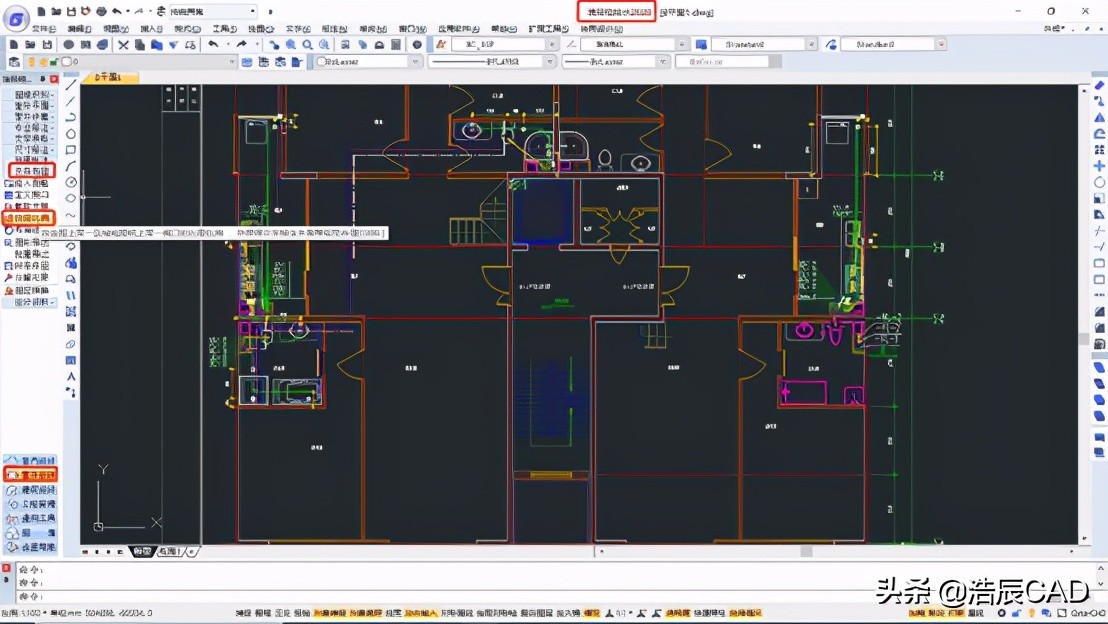
Task: Toggle Grid display in status bar
Action: coord(262,613)
